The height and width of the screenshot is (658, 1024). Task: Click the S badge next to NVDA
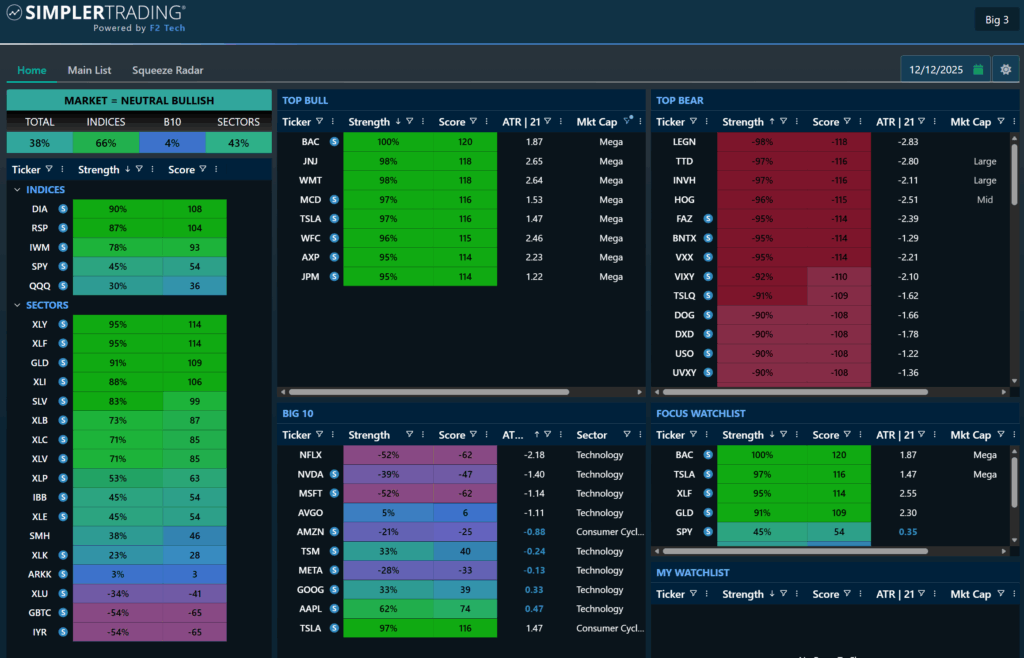click(334, 474)
